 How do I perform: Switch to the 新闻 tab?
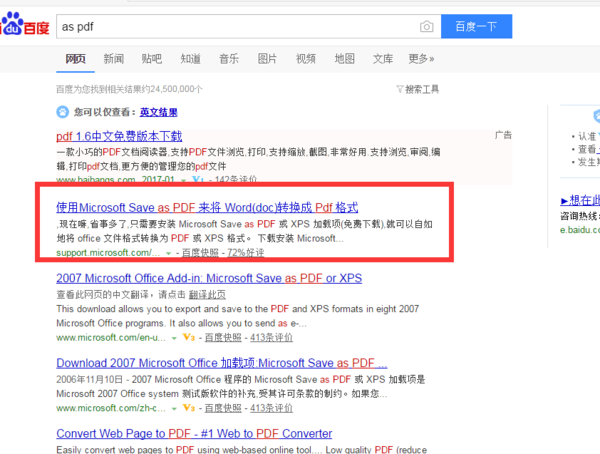pyautogui.click(x=114, y=59)
